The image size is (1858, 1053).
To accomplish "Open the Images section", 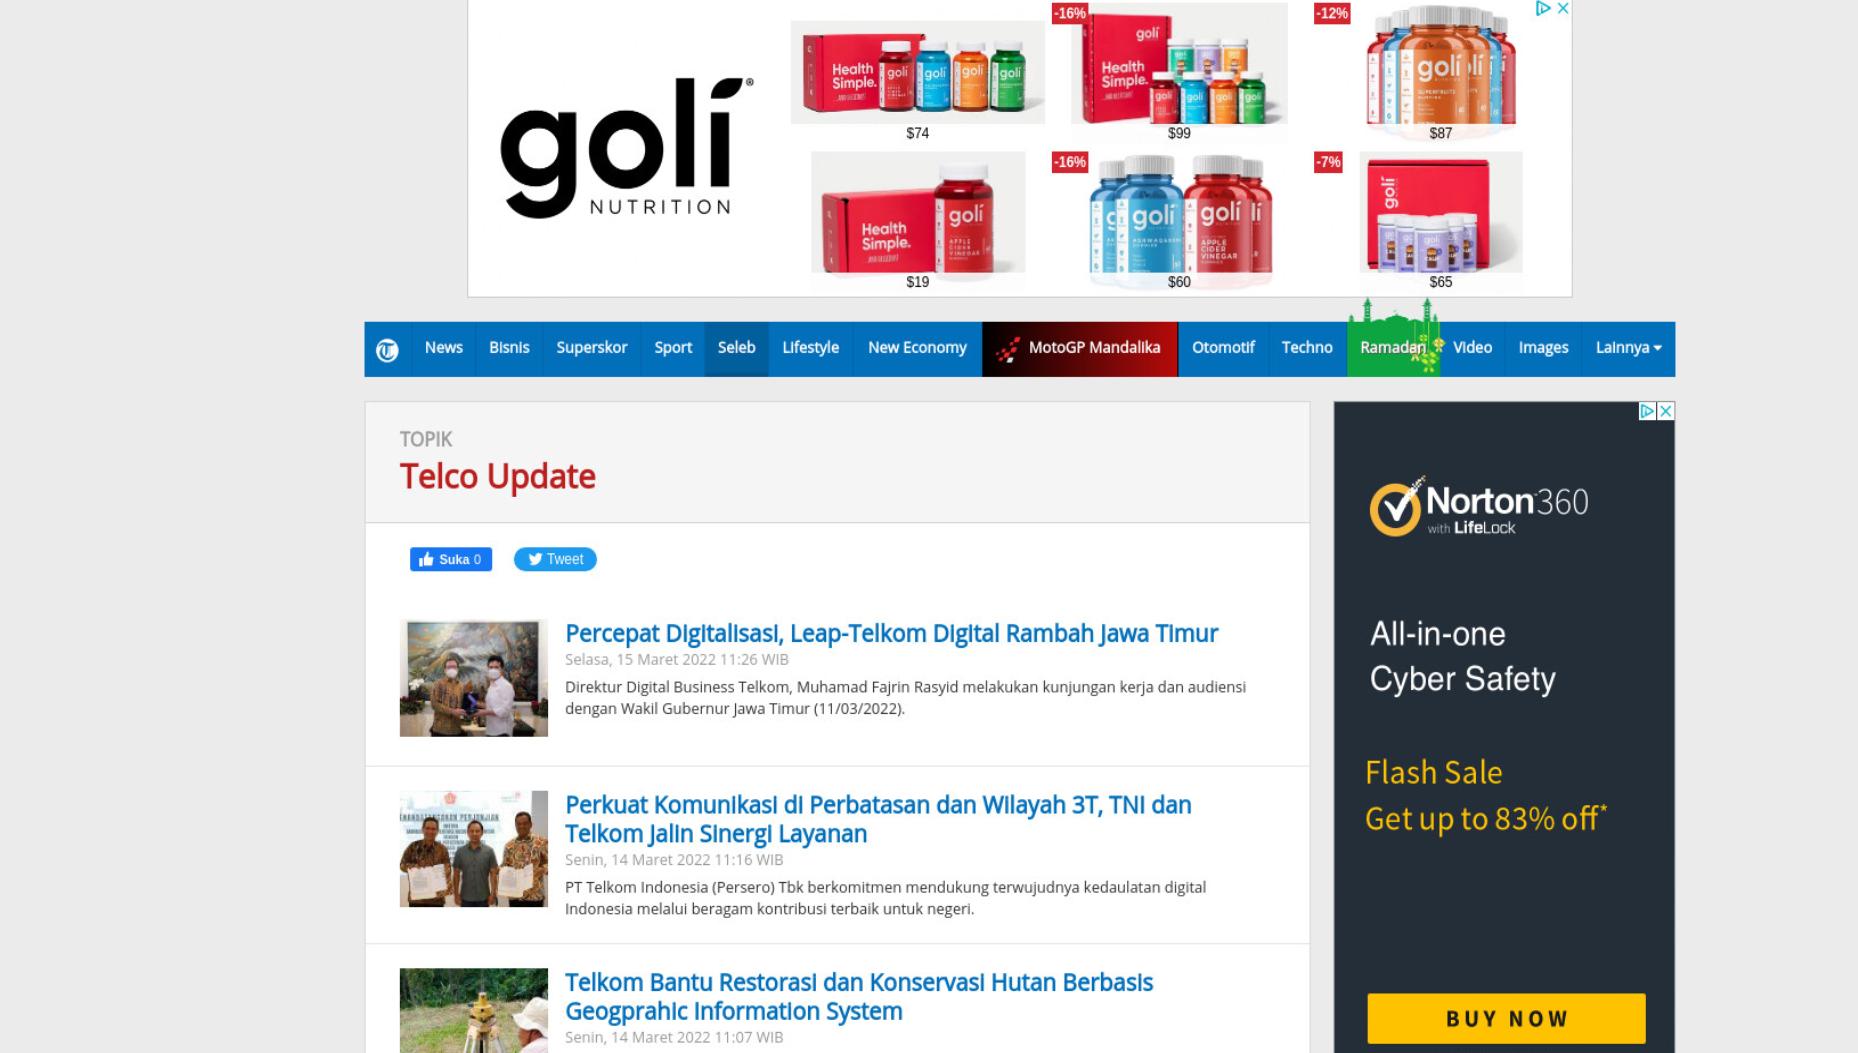I will point(1543,348).
